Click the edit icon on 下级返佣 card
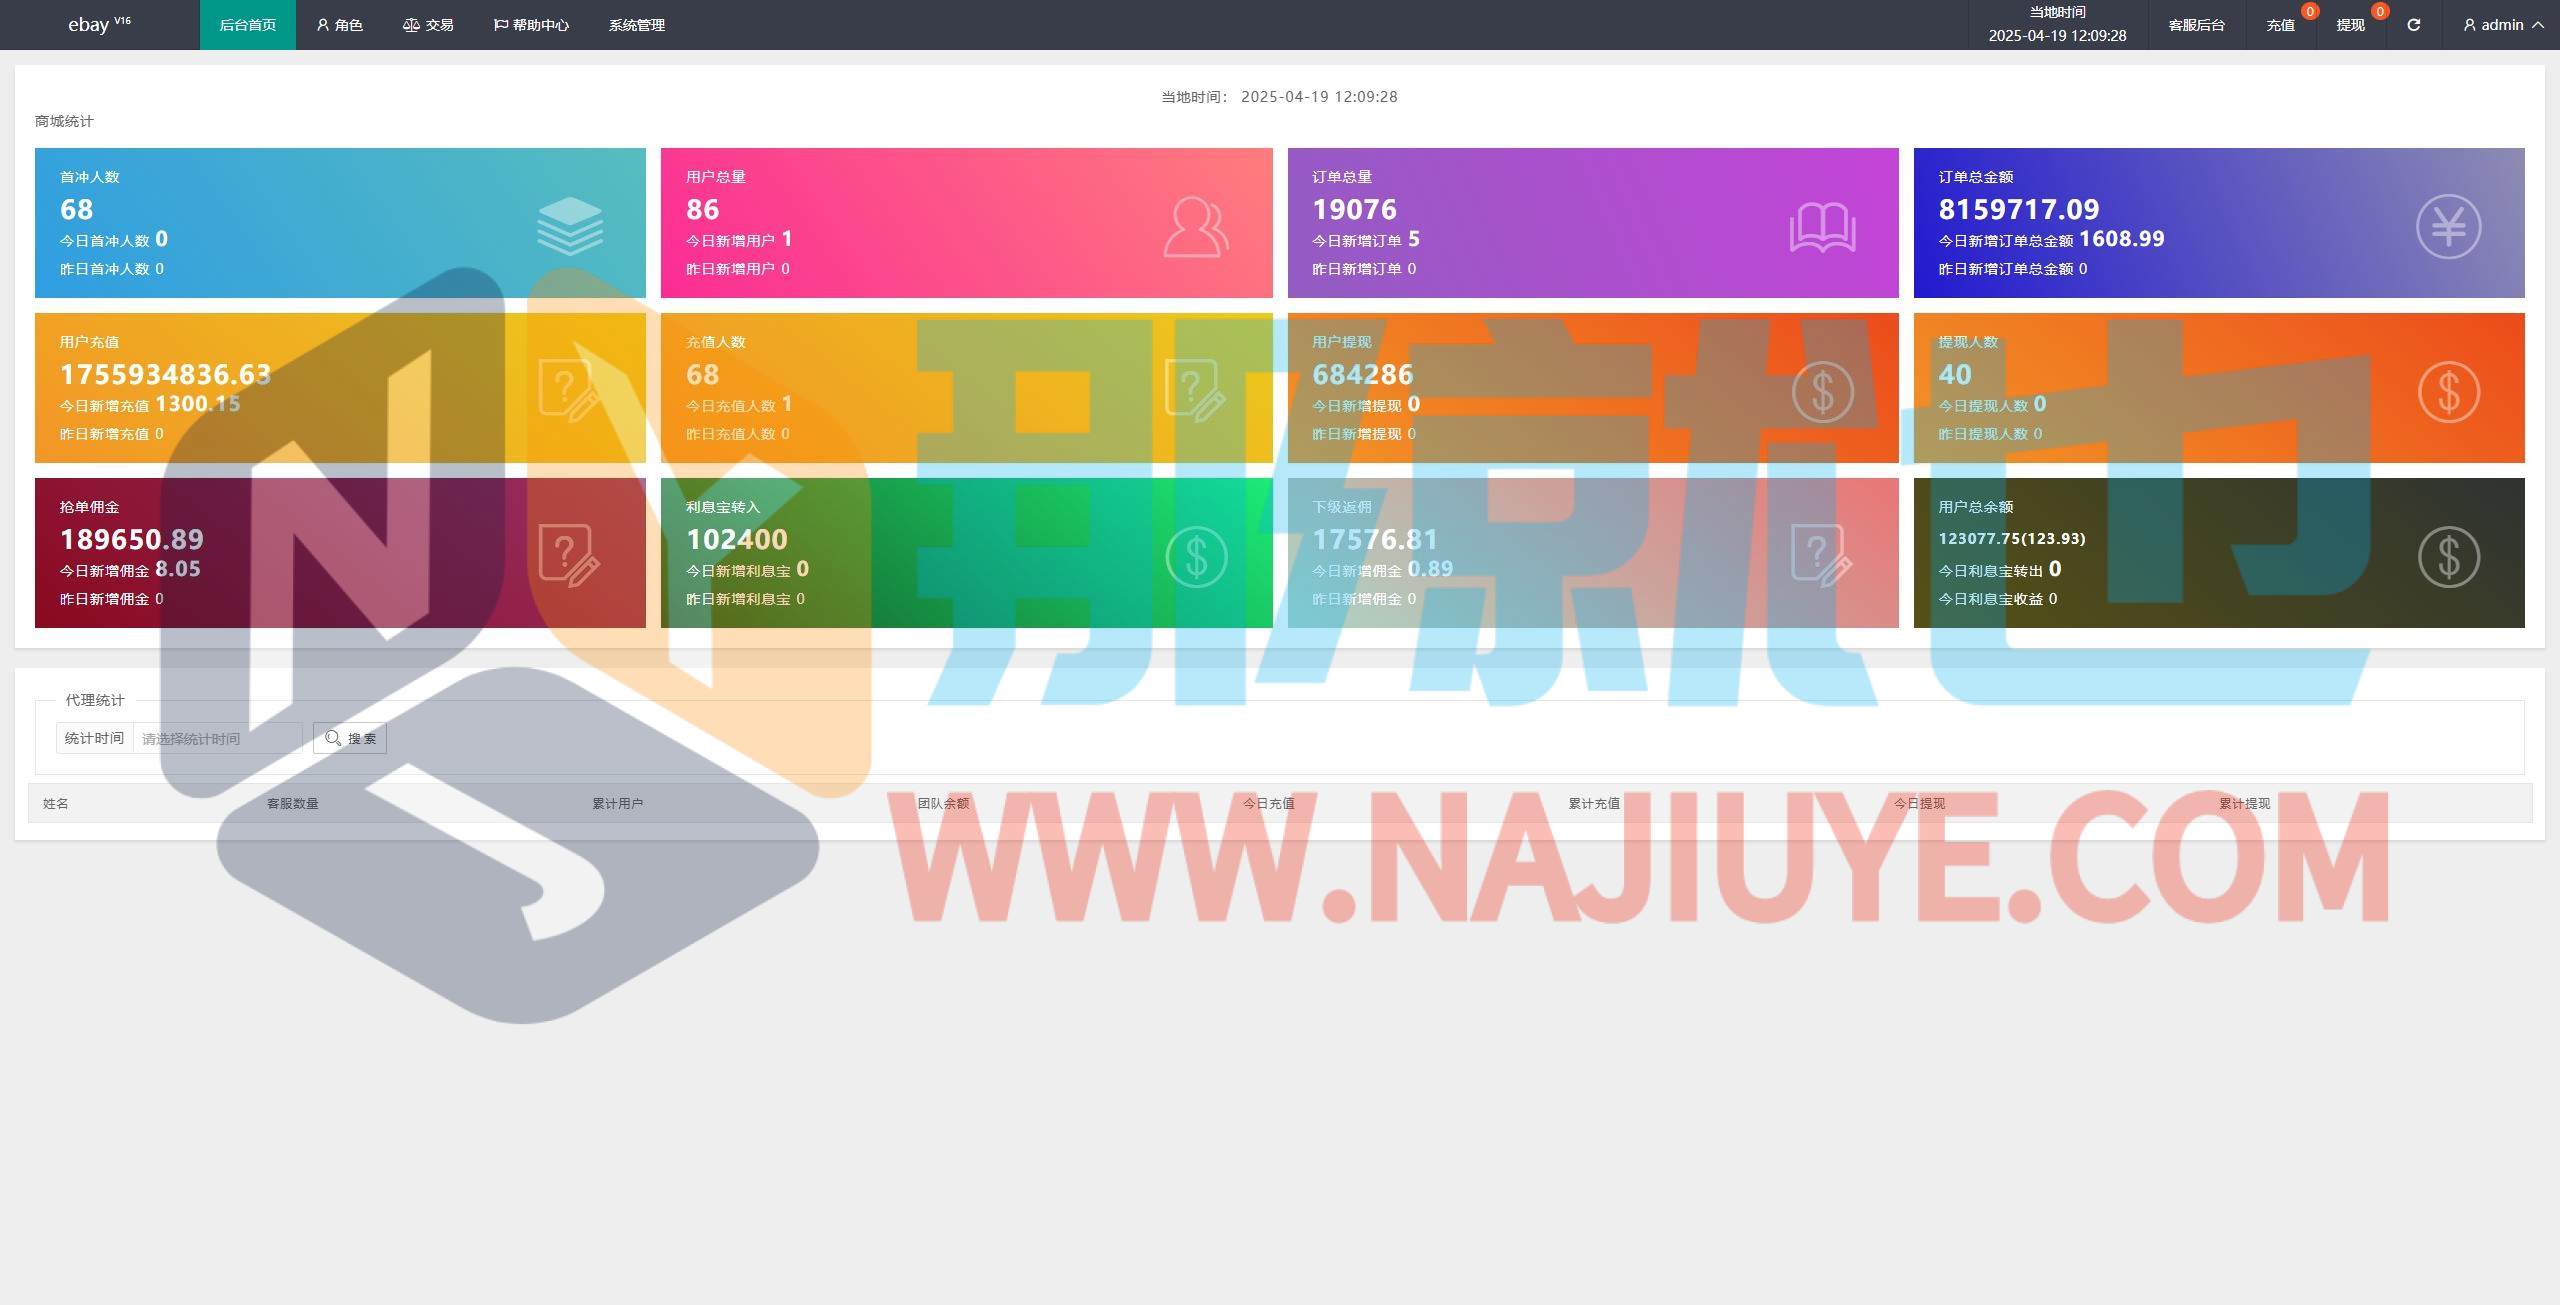Viewport: 2560px width, 1305px height. [1822, 556]
